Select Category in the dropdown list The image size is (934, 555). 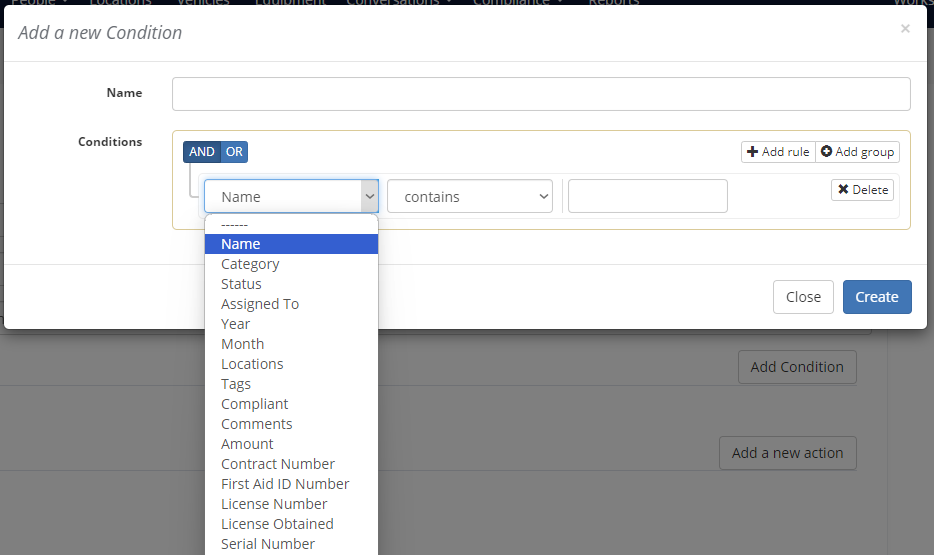(291, 264)
